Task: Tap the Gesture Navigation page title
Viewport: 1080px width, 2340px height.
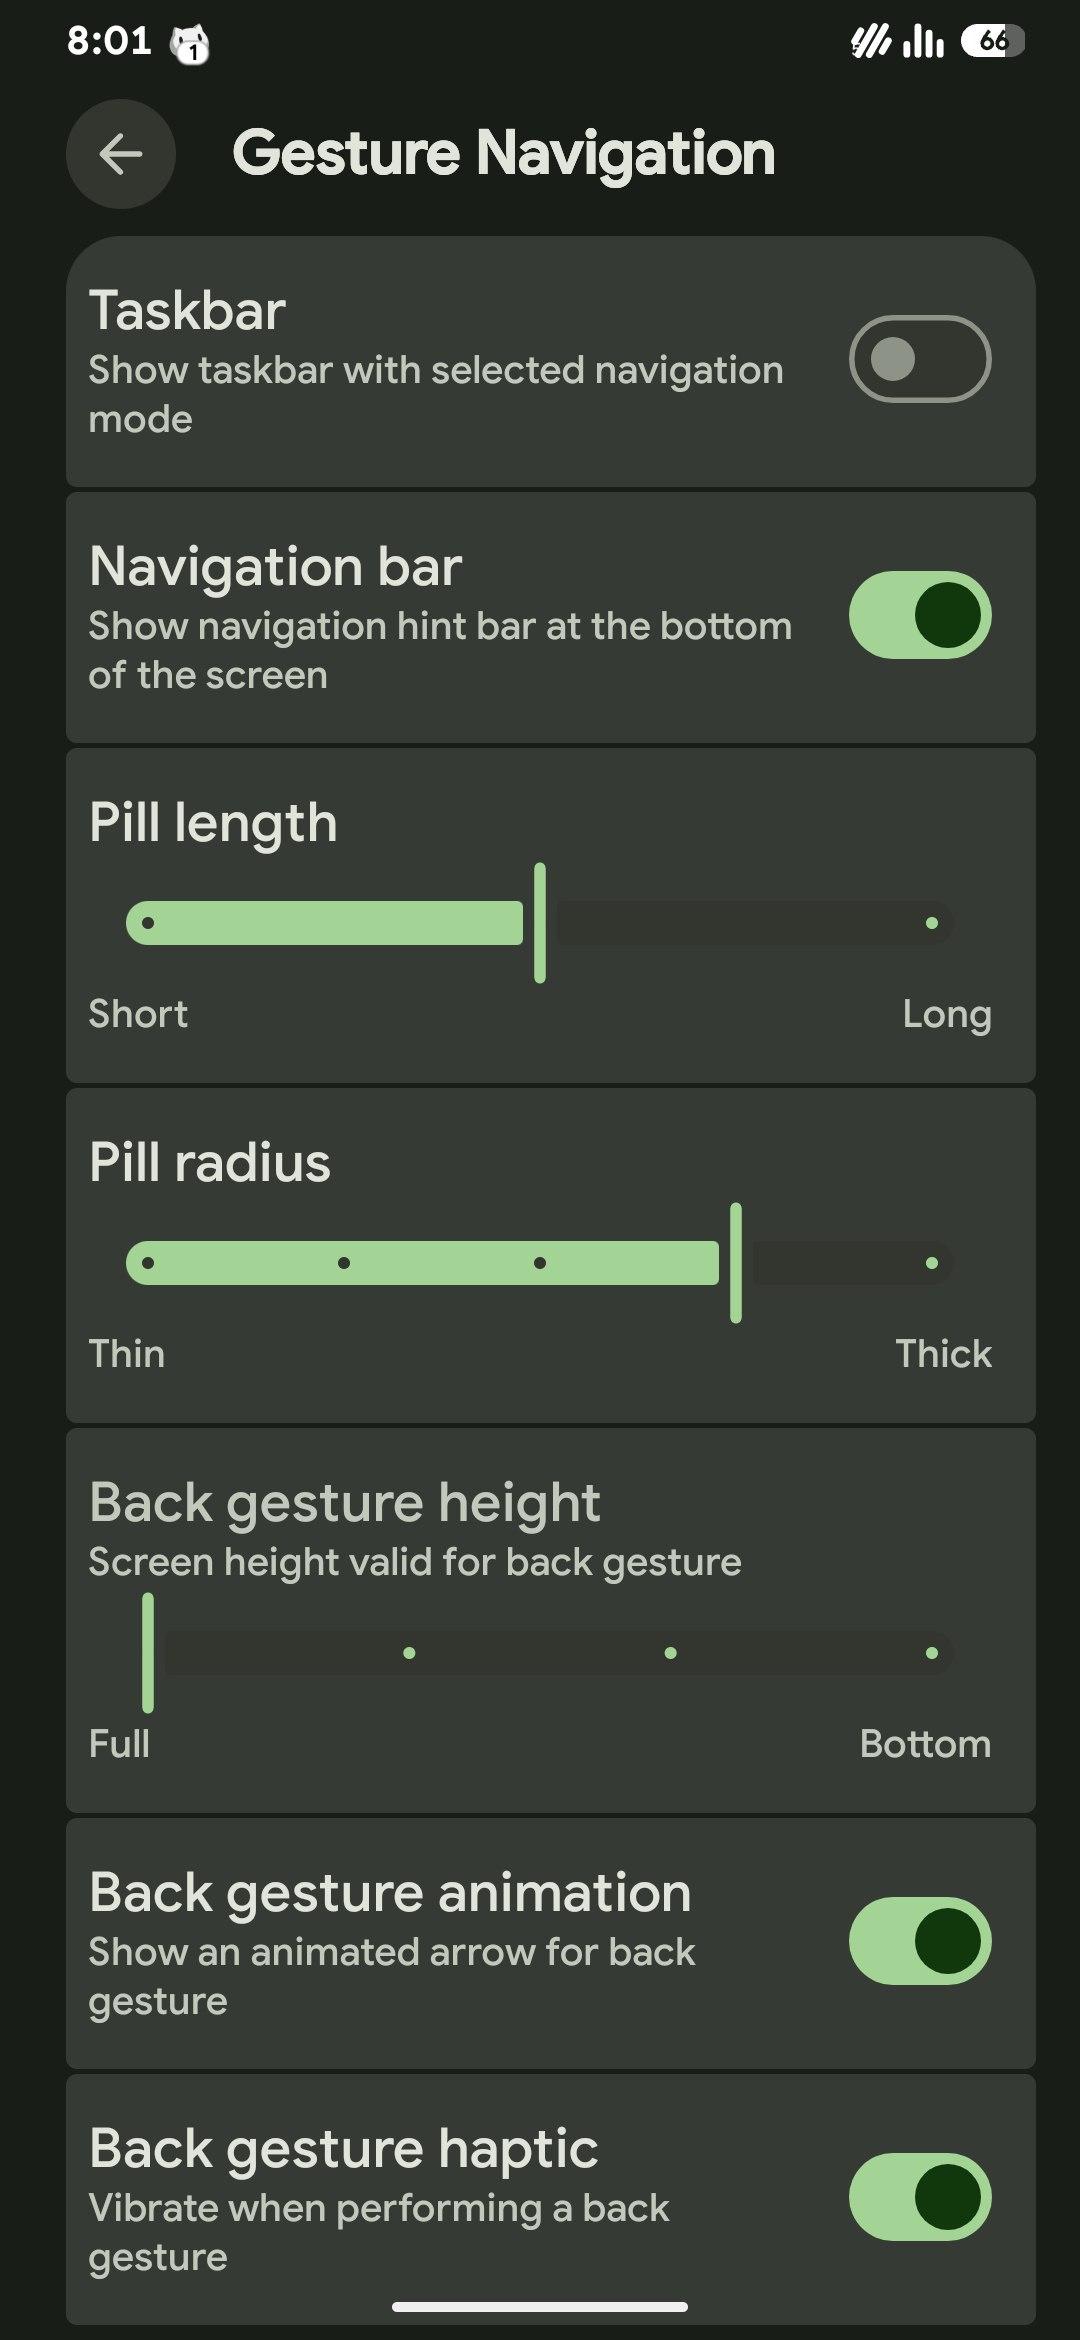Action: pos(504,153)
